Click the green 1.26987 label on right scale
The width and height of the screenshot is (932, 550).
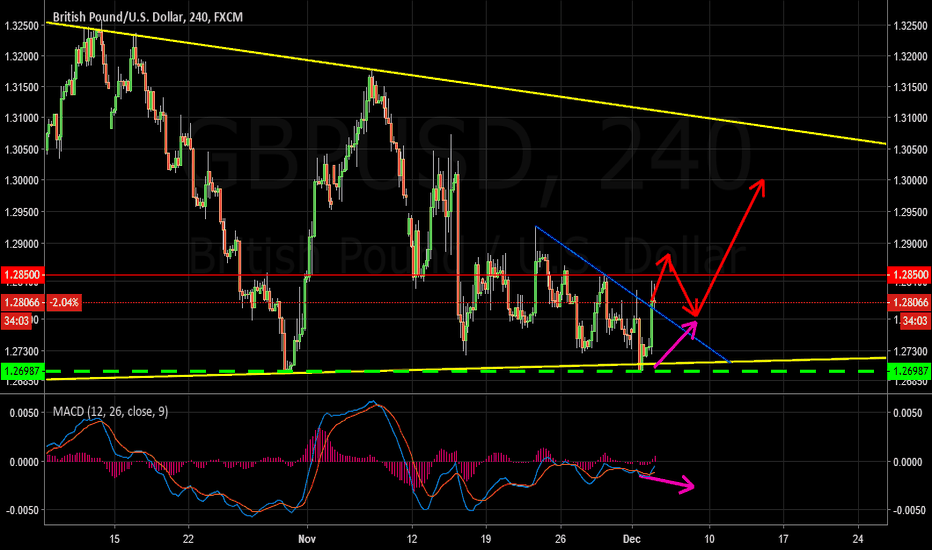pyautogui.click(x=909, y=371)
